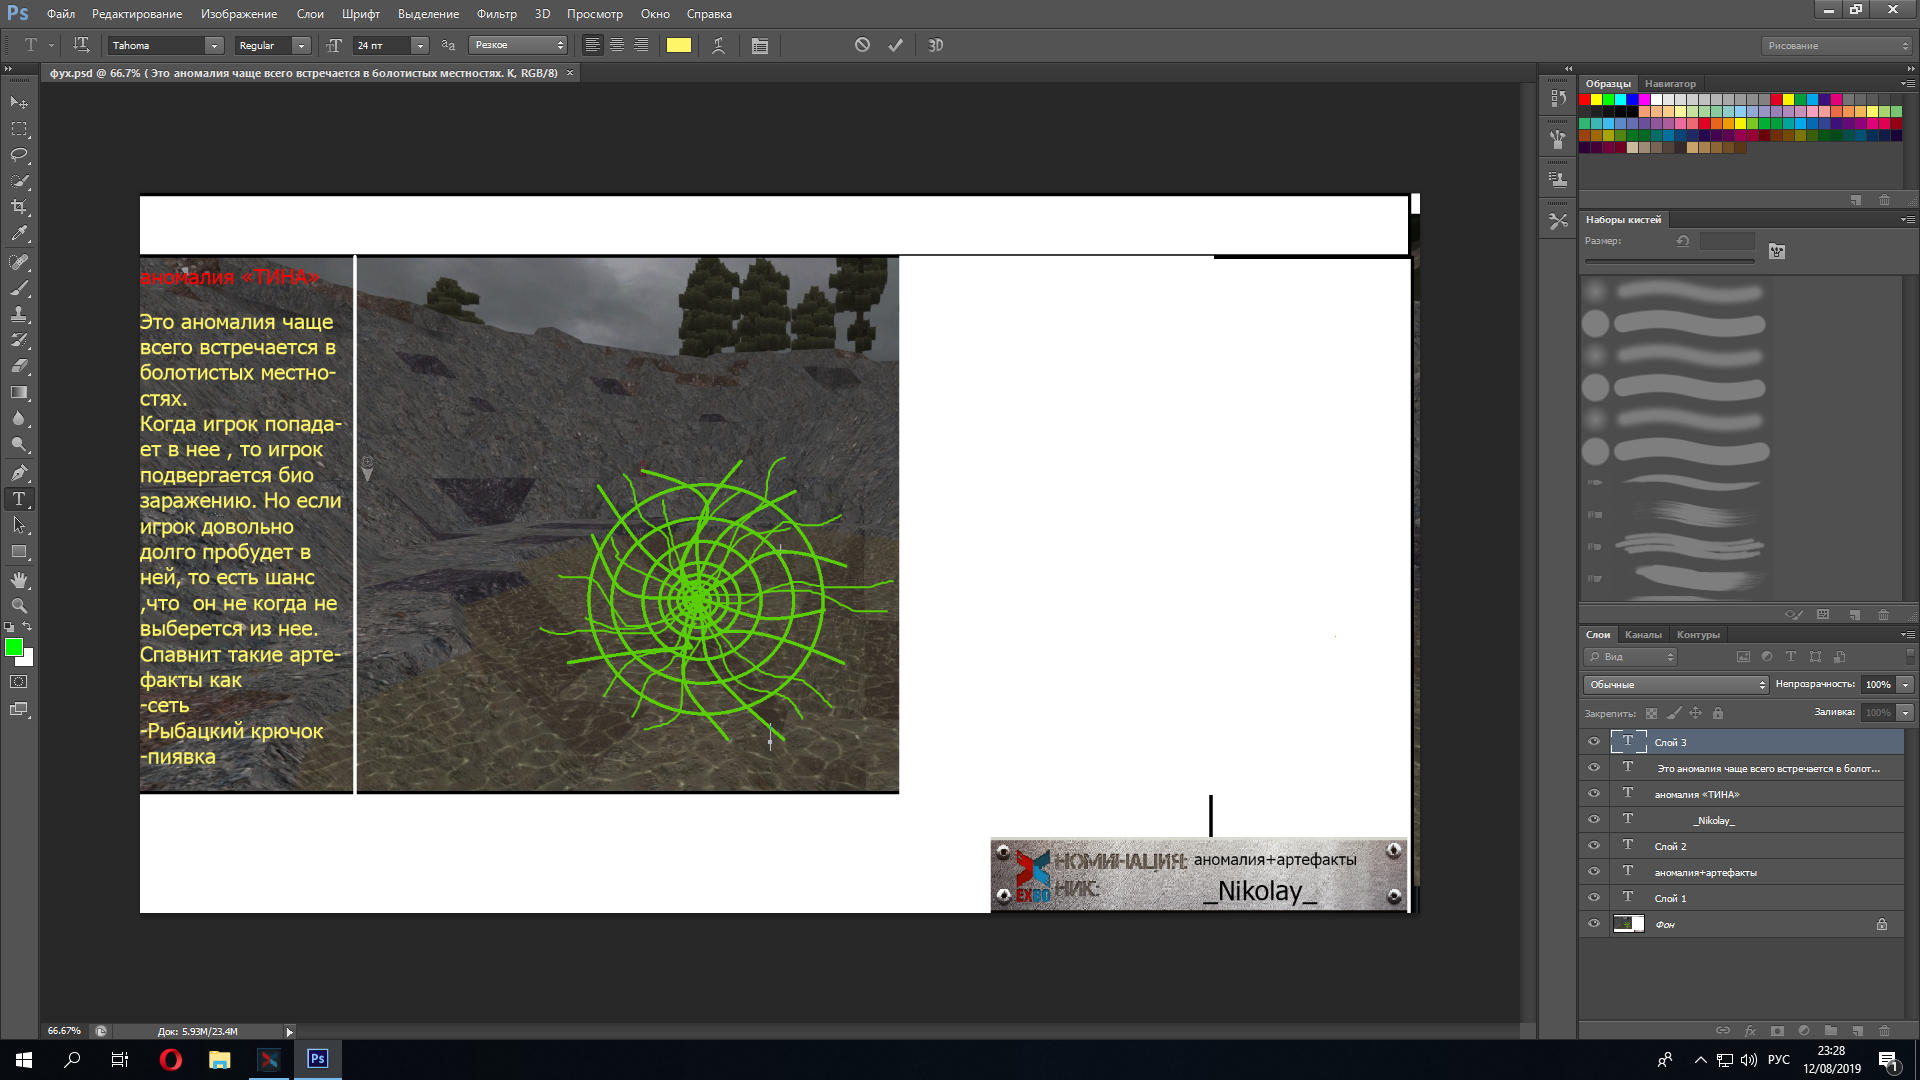Click the 3D button in options bar
This screenshot has height=1080, width=1920.
936,45
